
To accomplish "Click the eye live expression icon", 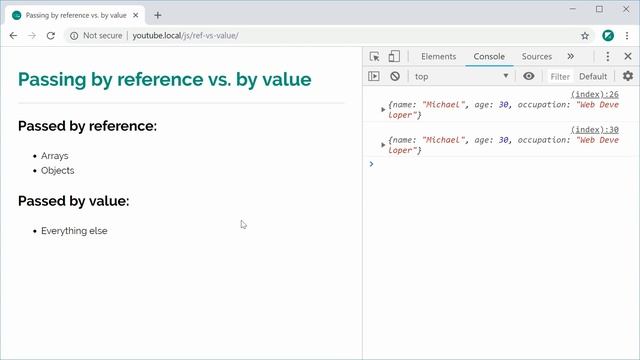I will [529, 76].
